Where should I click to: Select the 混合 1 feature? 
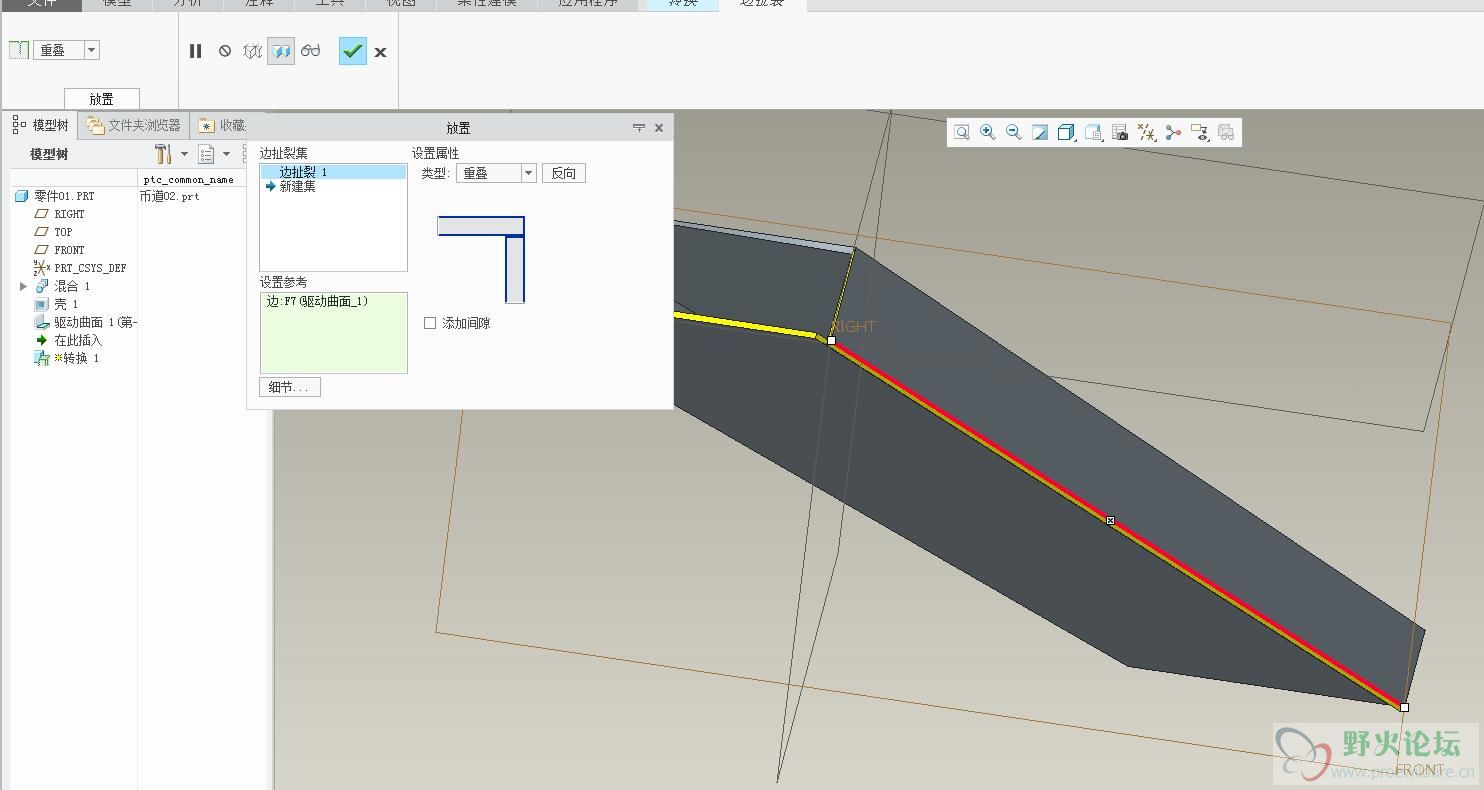point(63,286)
